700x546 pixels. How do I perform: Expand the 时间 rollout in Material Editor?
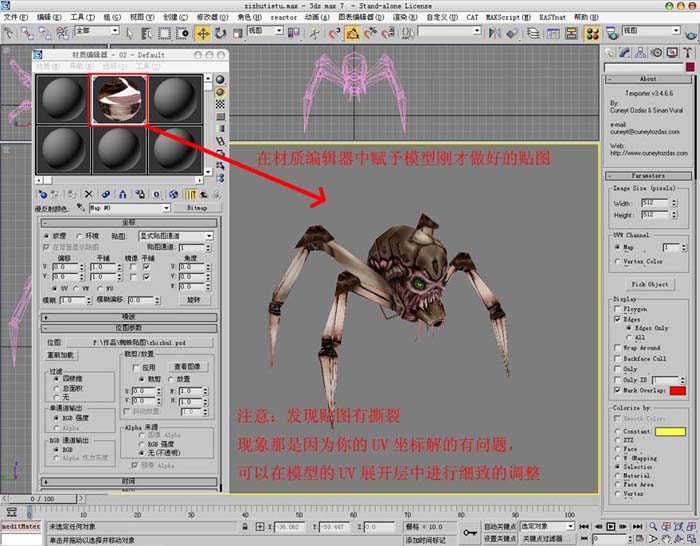coord(129,482)
